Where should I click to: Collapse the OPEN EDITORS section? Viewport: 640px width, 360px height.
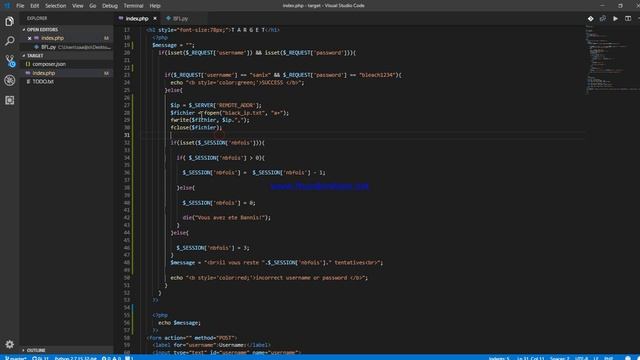(x=67, y=29)
